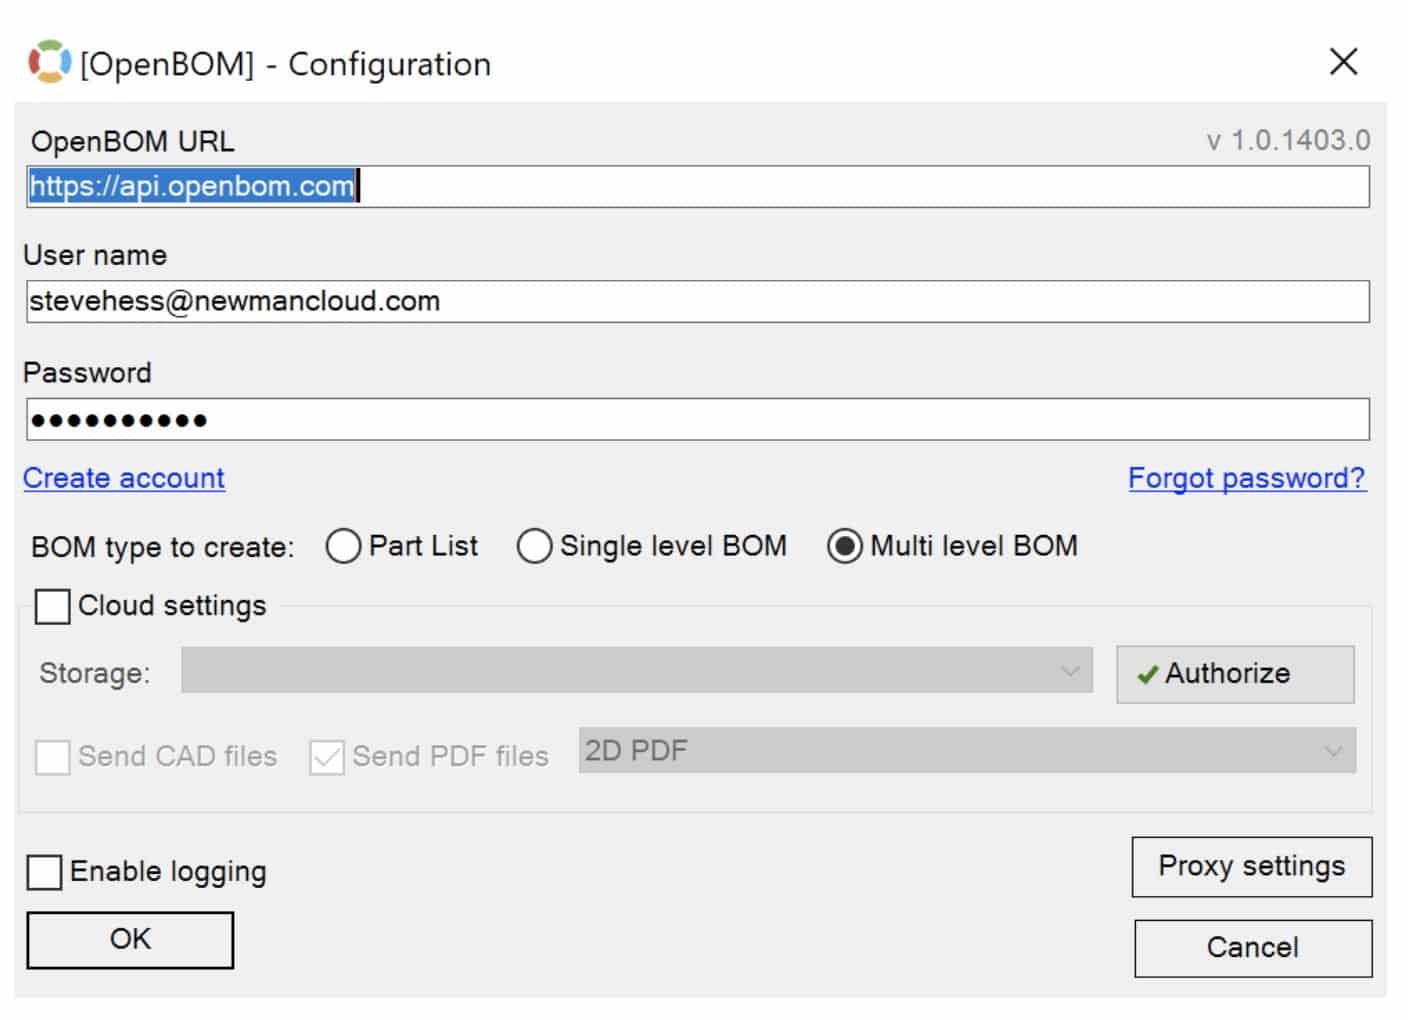Click the 'Password' label text
The width and height of the screenshot is (1408, 1020).
pyautogui.click(x=87, y=373)
